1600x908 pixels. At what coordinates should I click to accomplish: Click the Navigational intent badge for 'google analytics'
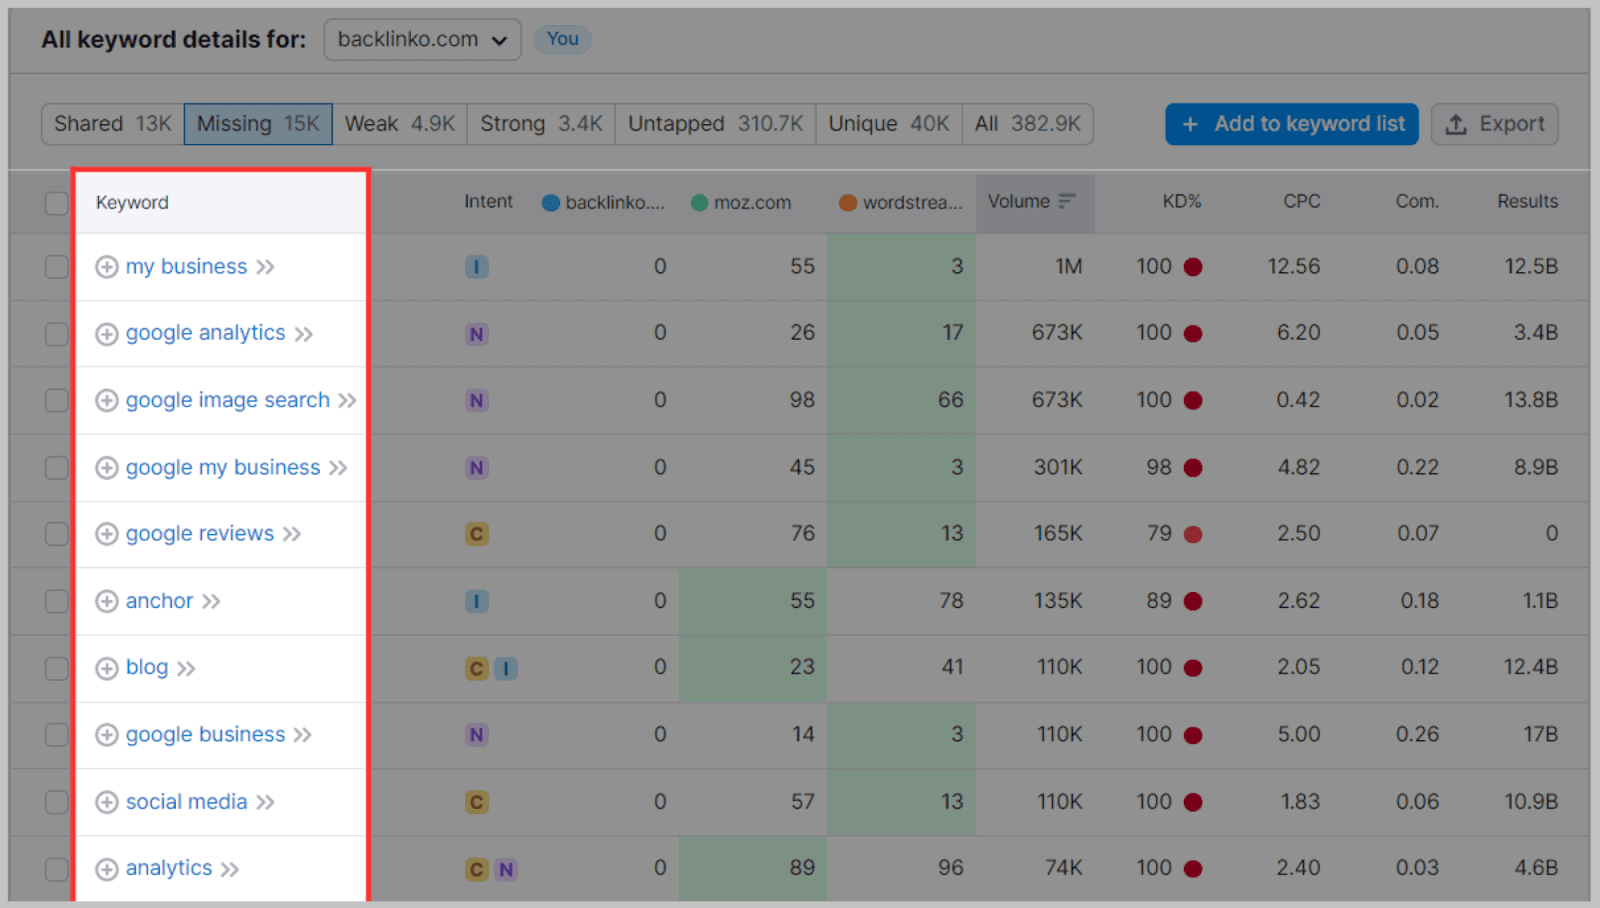point(477,334)
